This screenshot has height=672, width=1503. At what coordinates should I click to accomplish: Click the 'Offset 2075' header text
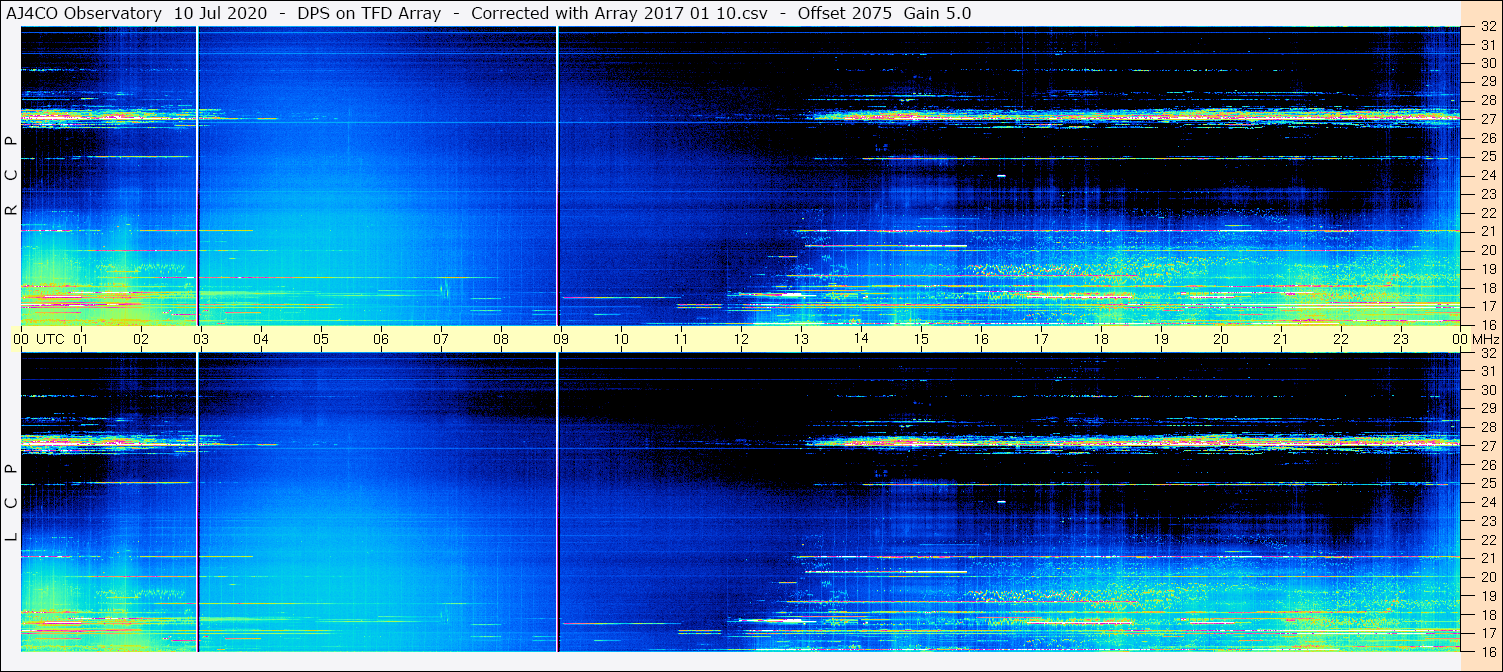coord(845,13)
